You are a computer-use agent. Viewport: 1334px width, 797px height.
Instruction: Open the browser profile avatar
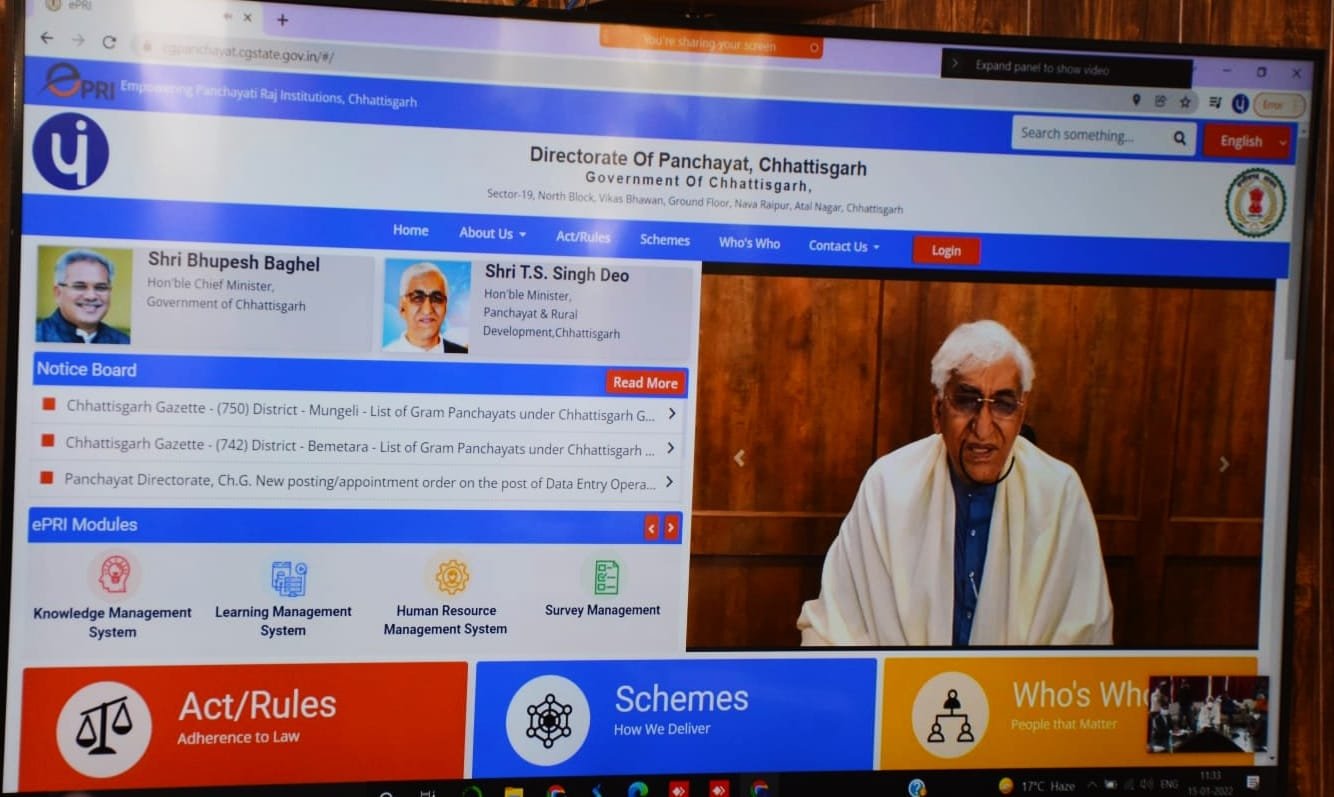coord(1240,103)
